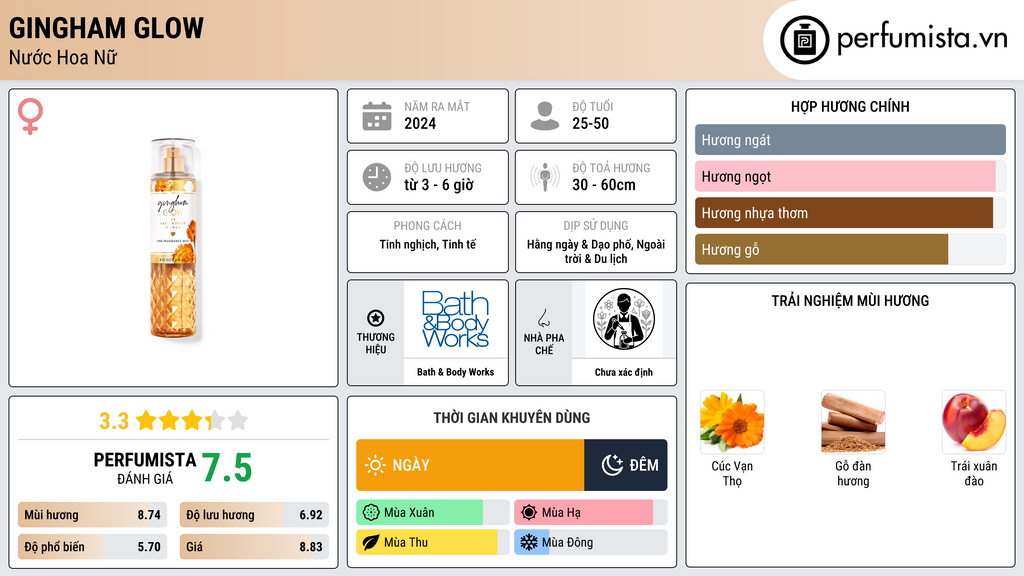
Task: Click the age range value 25-50
Action: [590, 123]
